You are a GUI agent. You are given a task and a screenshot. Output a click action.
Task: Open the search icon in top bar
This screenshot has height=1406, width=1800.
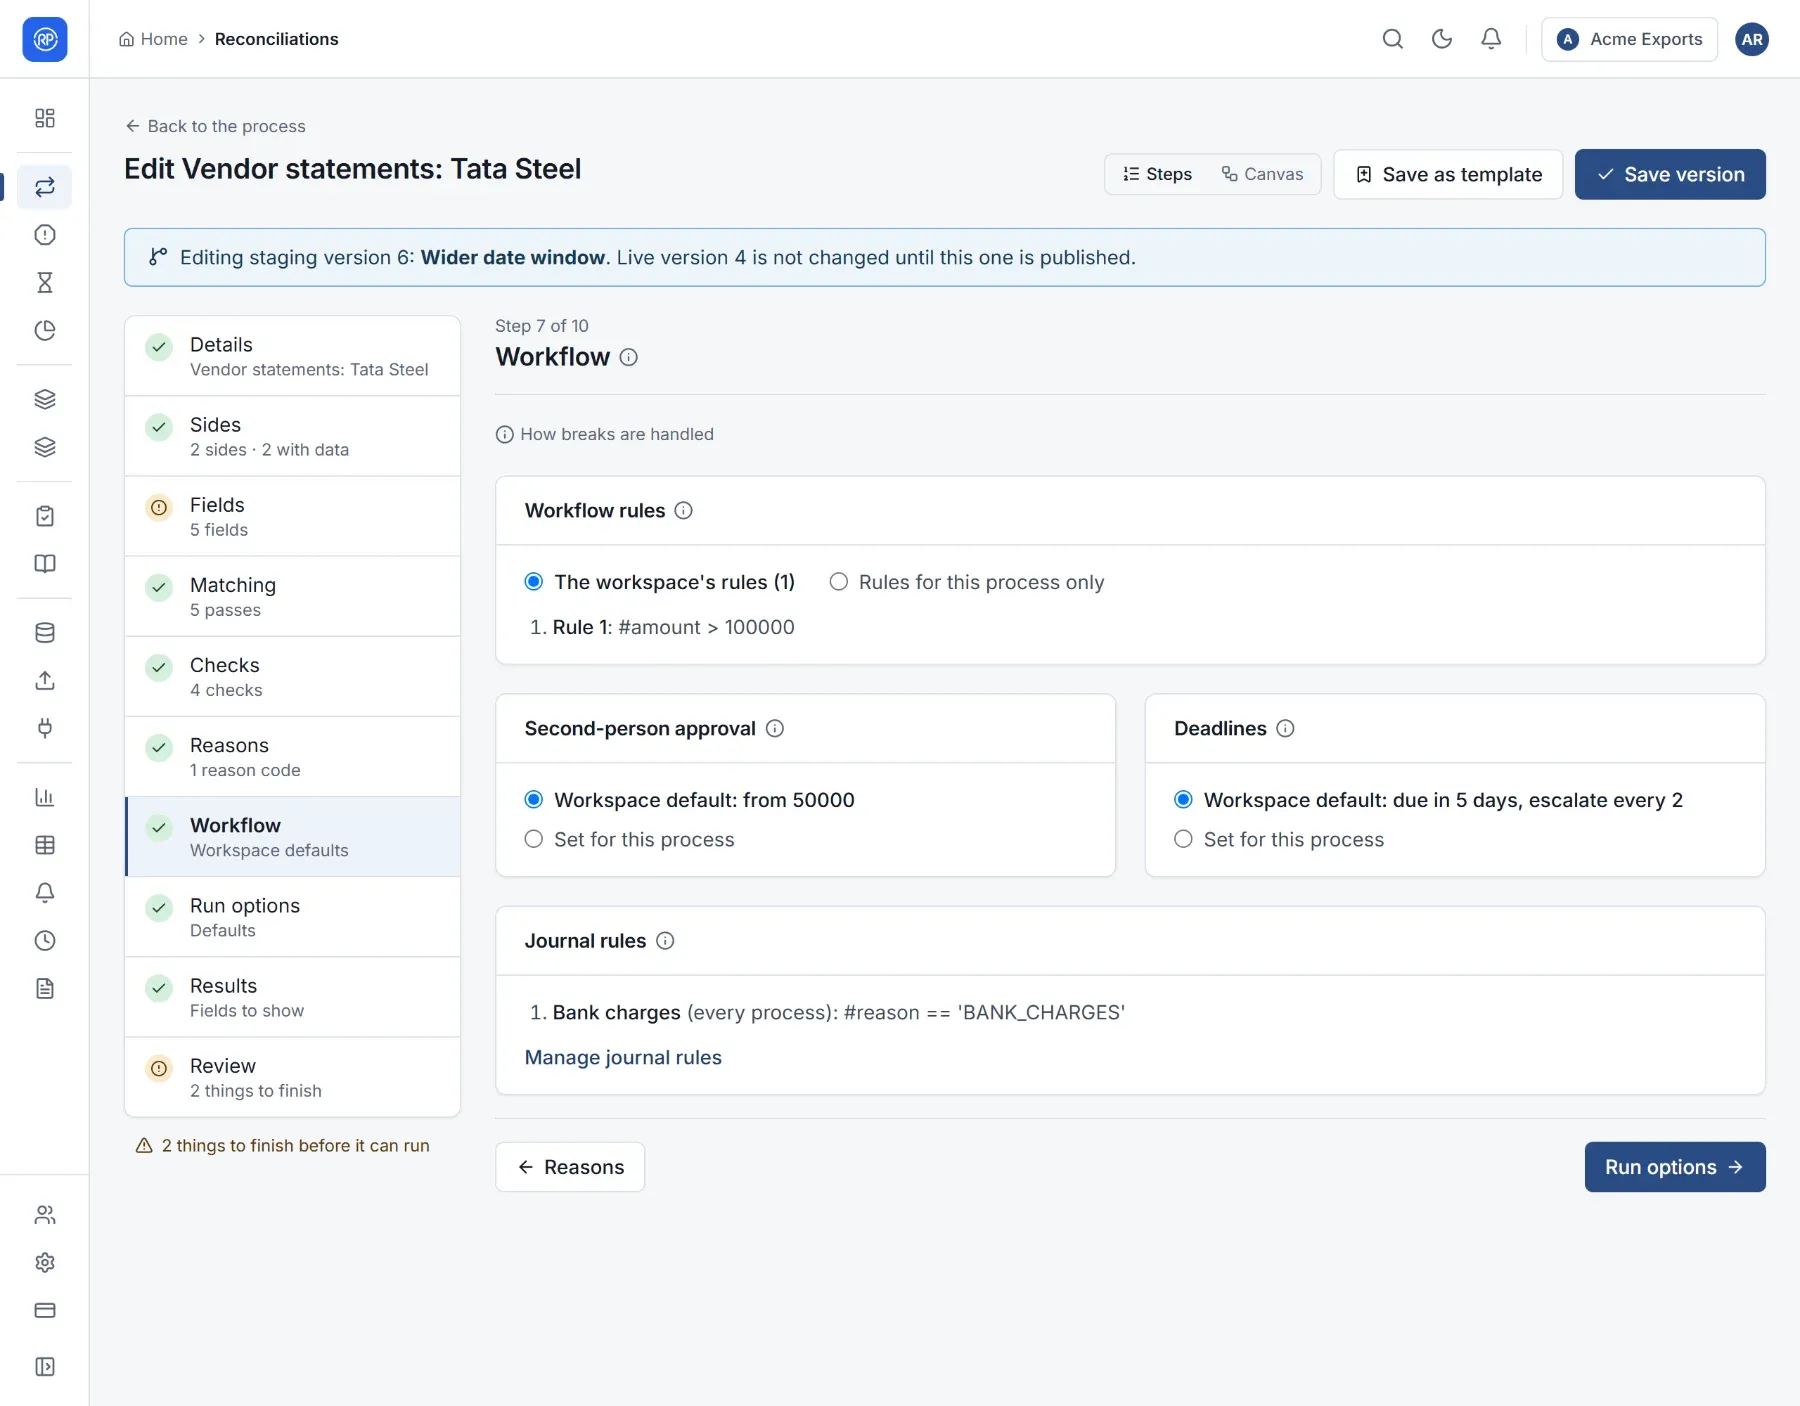point(1392,39)
